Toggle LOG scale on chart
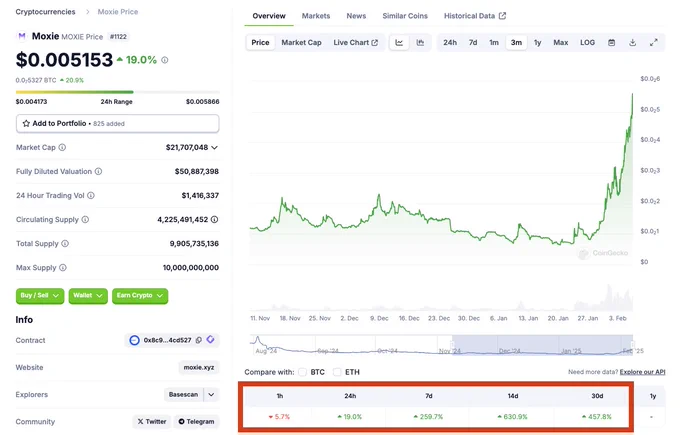 tap(588, 43)
